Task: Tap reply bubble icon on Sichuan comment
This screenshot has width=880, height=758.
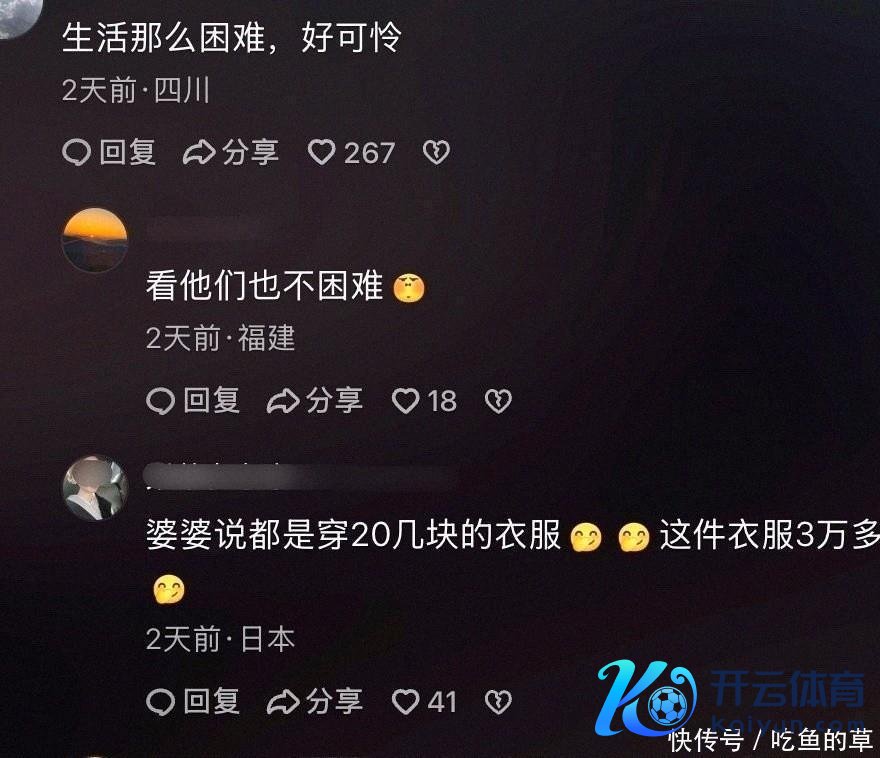Action: [x=76, y=153]
